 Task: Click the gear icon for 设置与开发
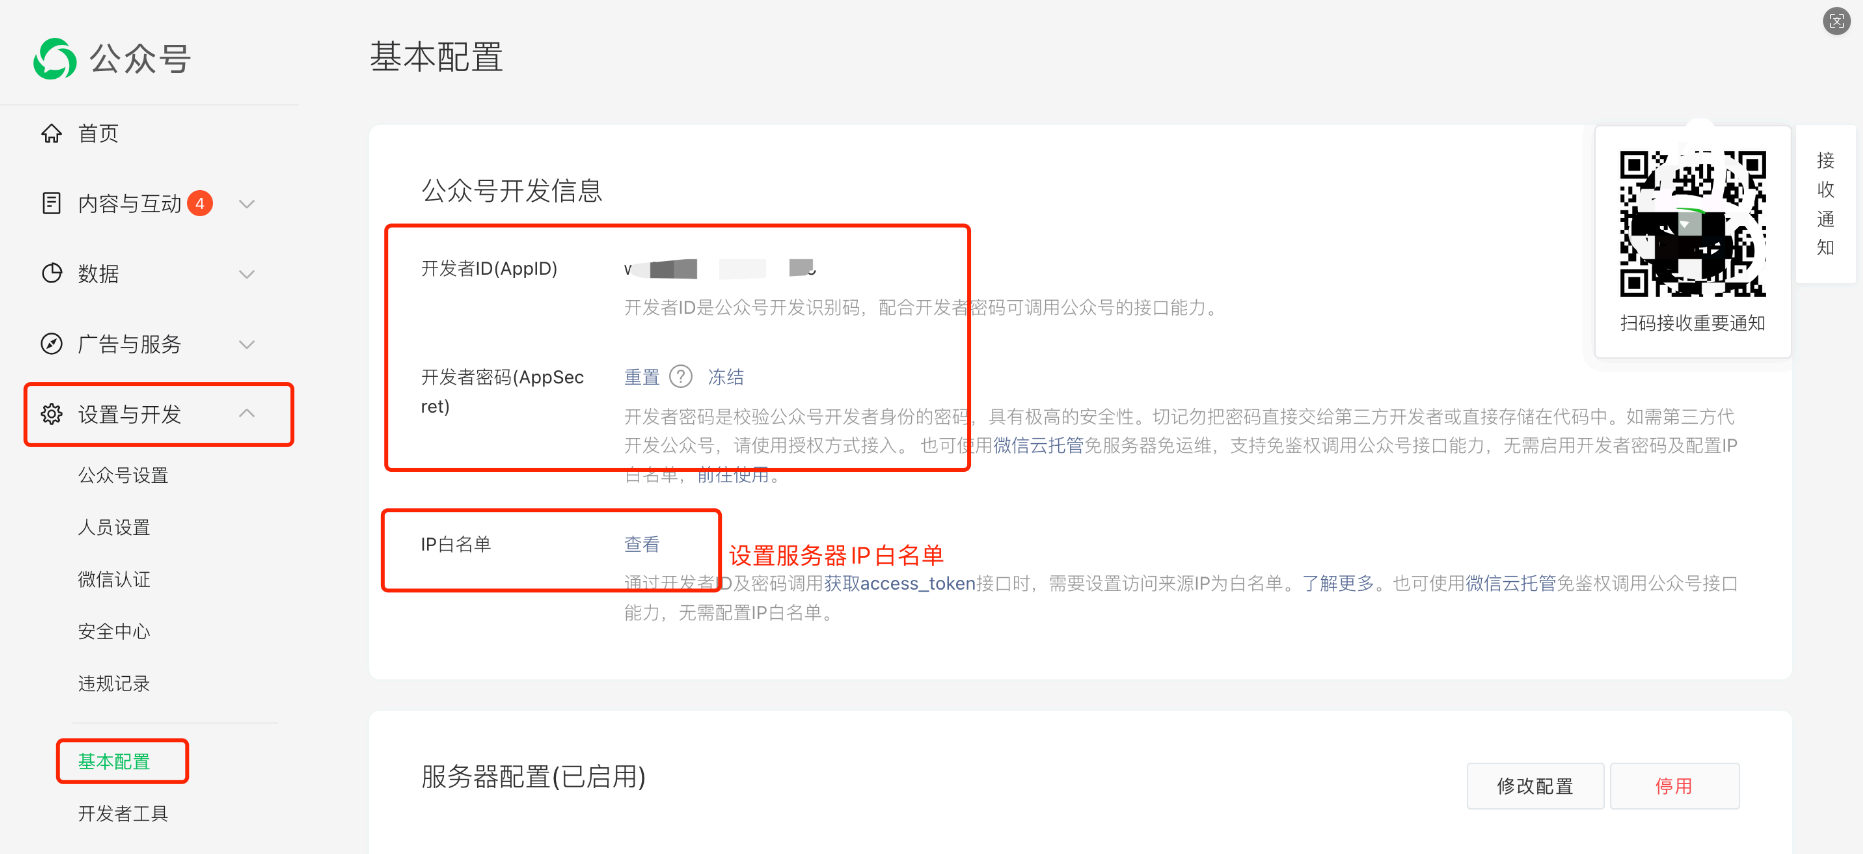[x=52, y=414]
